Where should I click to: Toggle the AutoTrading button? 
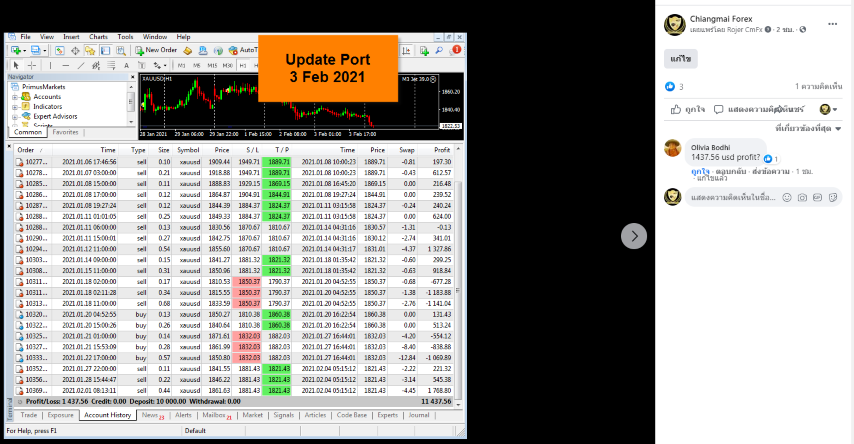[x=243, y=50]
